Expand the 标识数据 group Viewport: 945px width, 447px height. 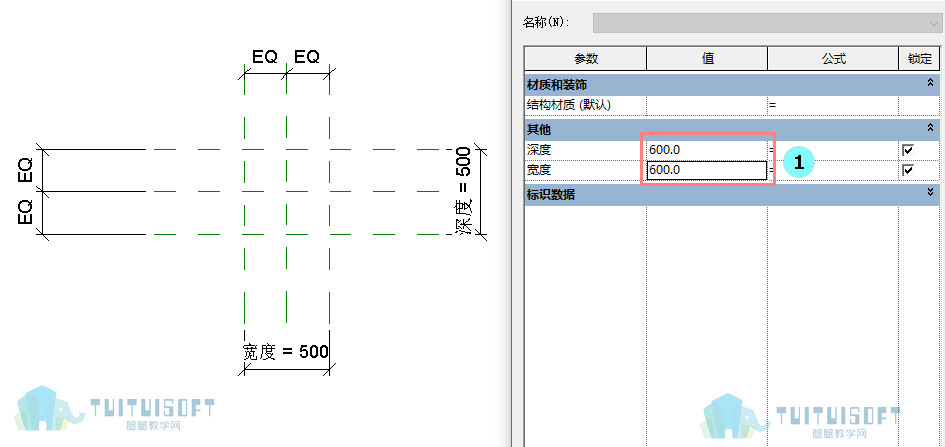[931, 192]
